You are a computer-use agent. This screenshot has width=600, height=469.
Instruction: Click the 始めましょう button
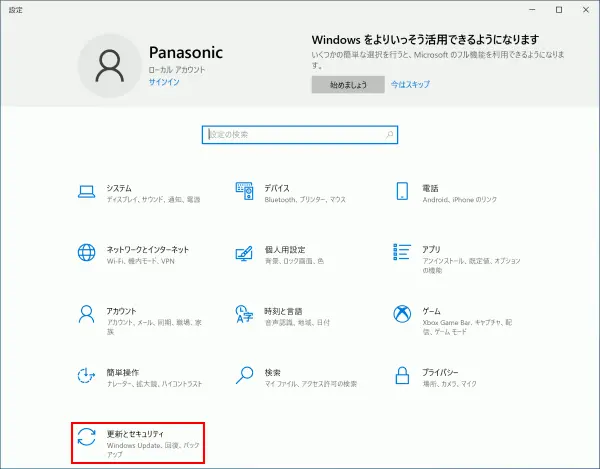[348, 85]
